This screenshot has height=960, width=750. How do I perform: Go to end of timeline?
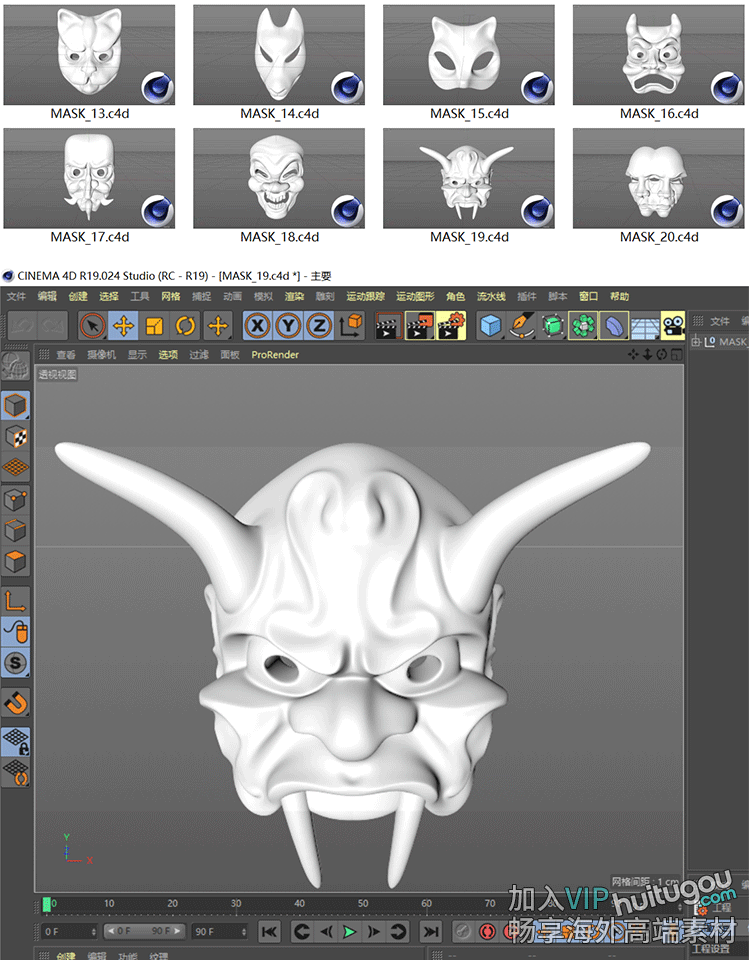click(x=431, y=932)
